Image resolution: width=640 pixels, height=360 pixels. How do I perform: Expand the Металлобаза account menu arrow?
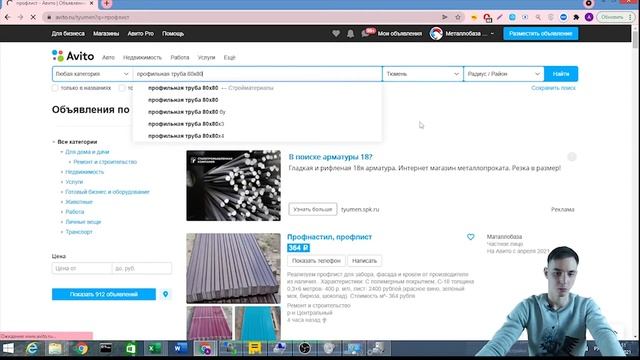pyautogui.click(x=492, y=33)
